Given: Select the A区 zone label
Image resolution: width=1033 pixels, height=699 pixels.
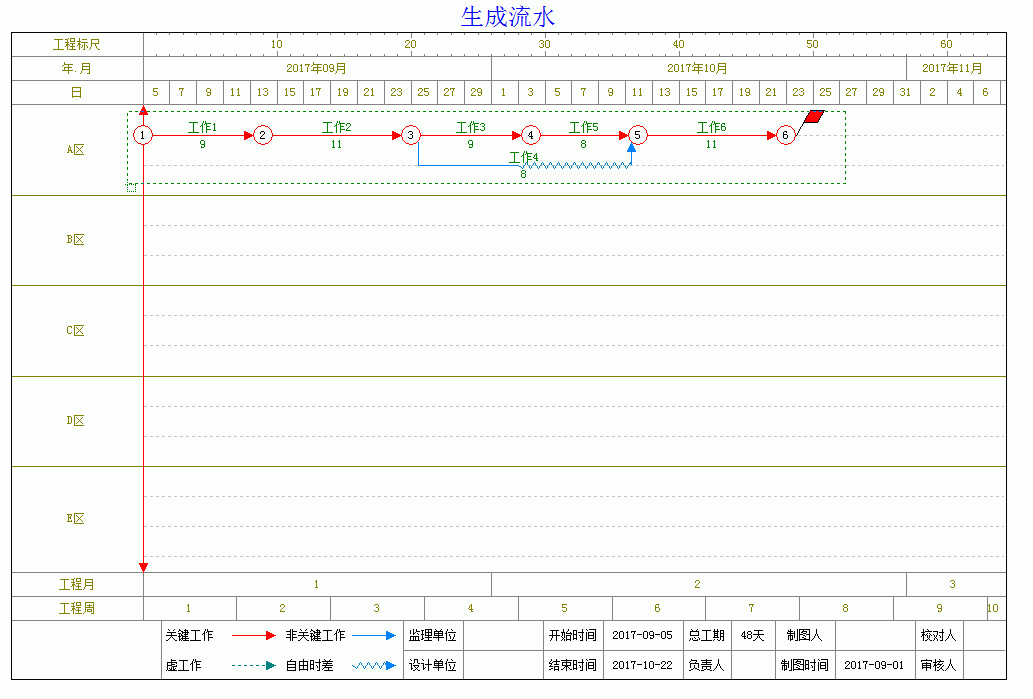Looking at the screenshot, I should point(76,150).
